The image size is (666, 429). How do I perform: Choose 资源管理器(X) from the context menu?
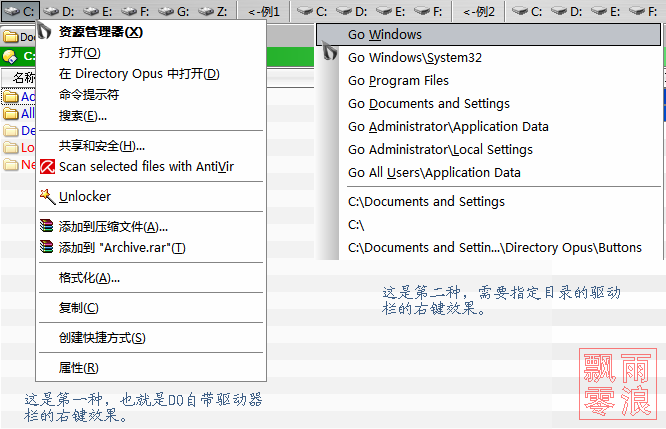(151, 32)
